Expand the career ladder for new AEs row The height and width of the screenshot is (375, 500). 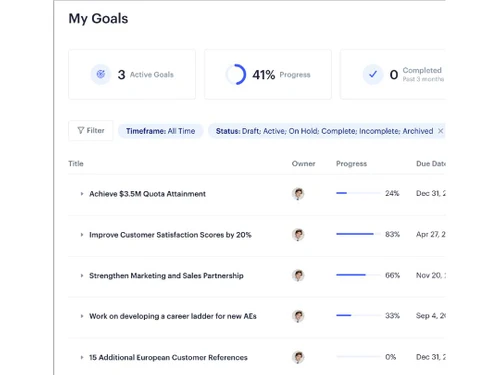(82, 316)
